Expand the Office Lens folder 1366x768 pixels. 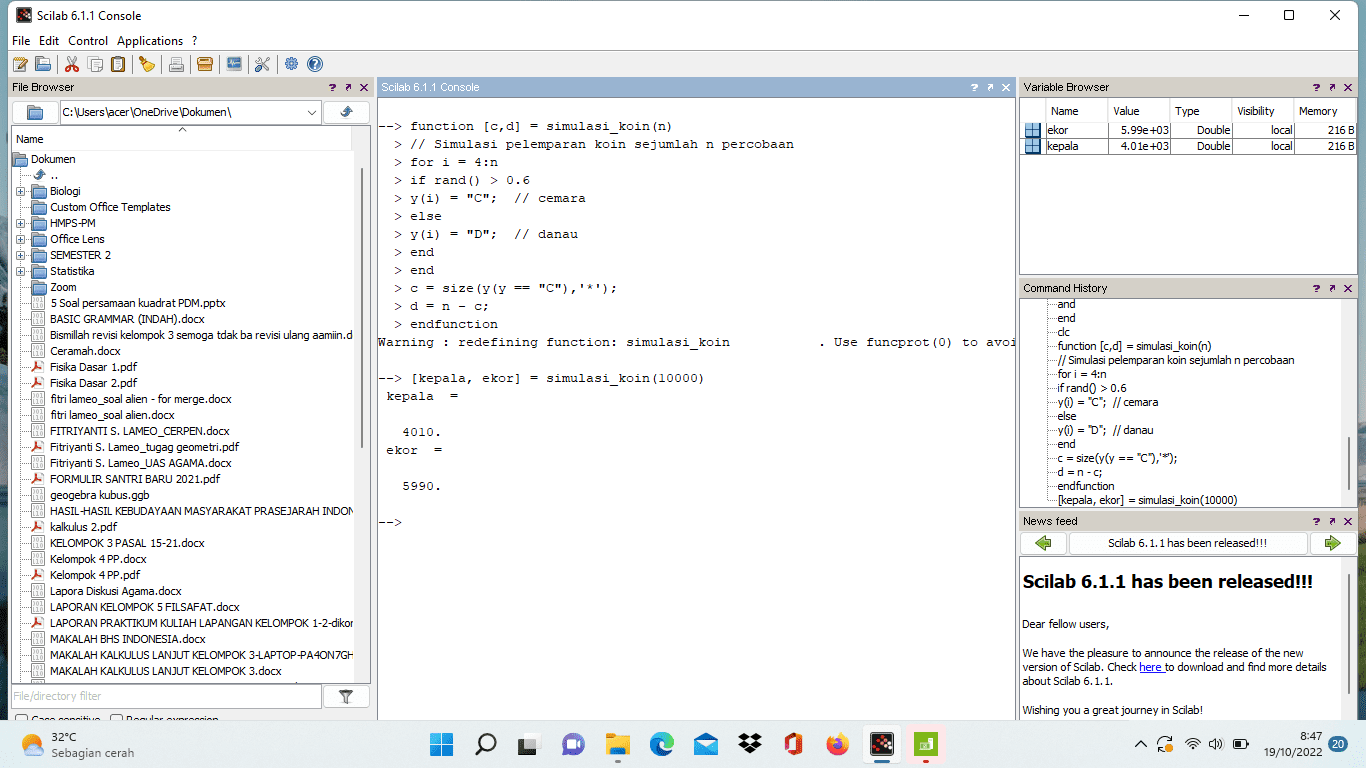pos(21,239)
